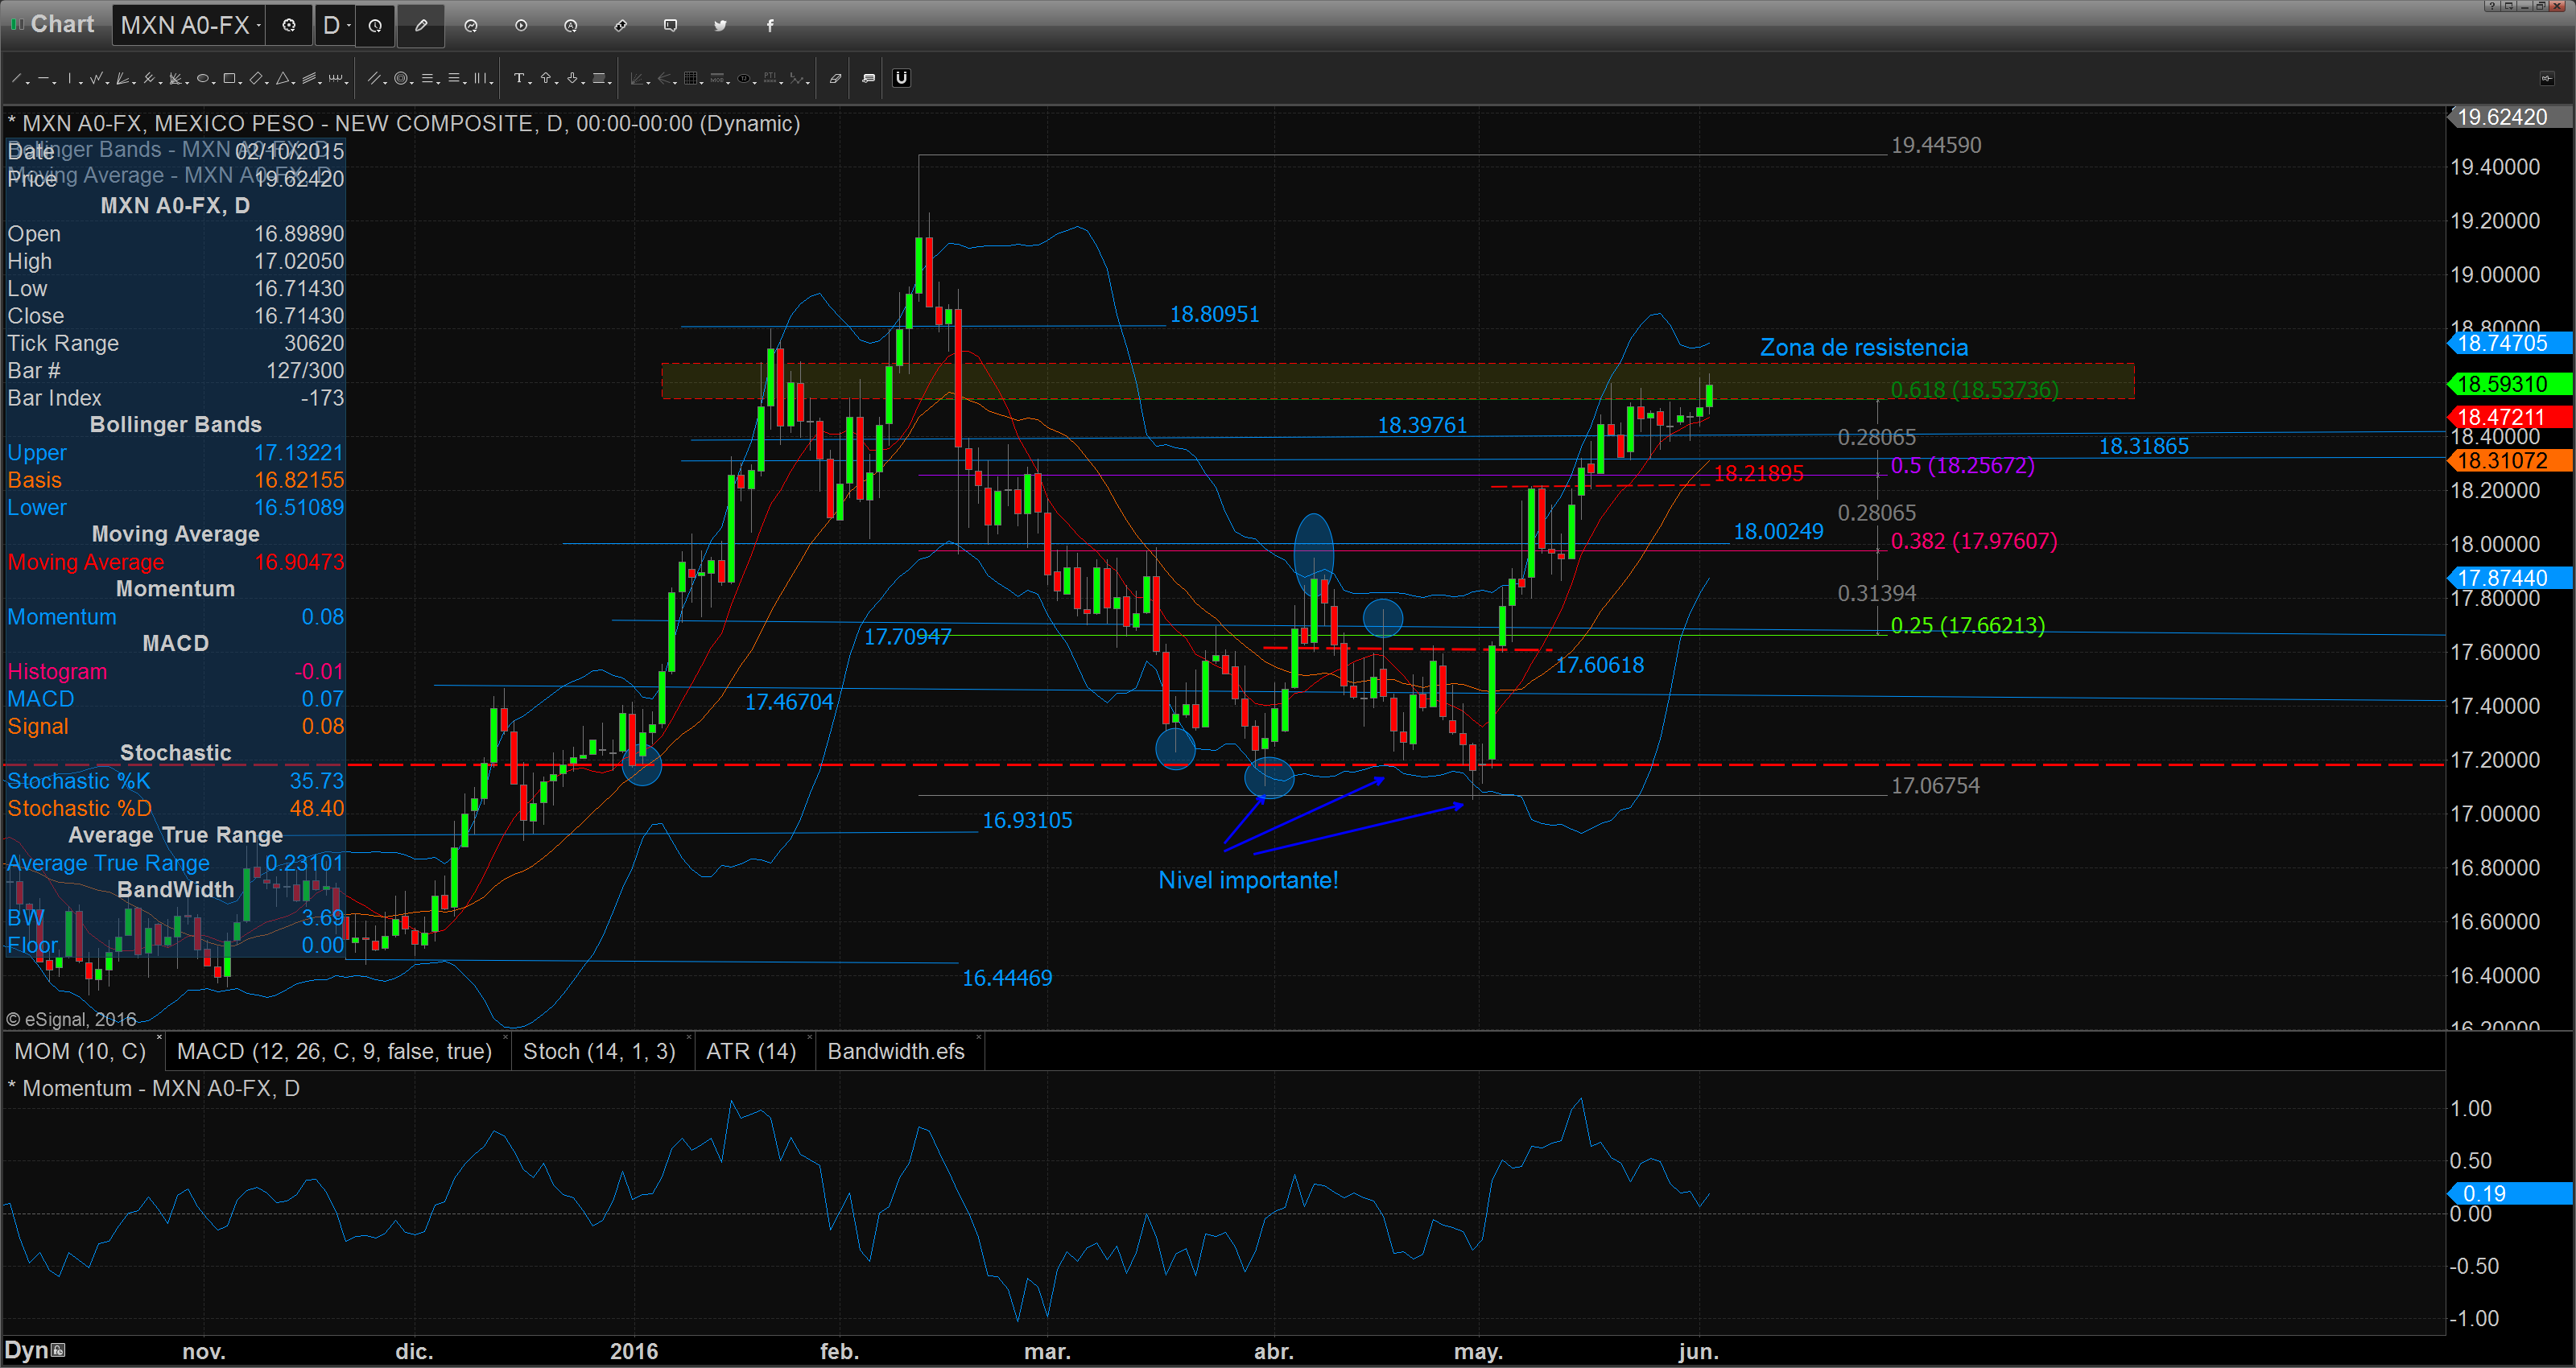Viewport: 2576px width, 1368px height.
Task: Expand dropdown arrow beside regression grid tool
Action: [x=702, y=83]
